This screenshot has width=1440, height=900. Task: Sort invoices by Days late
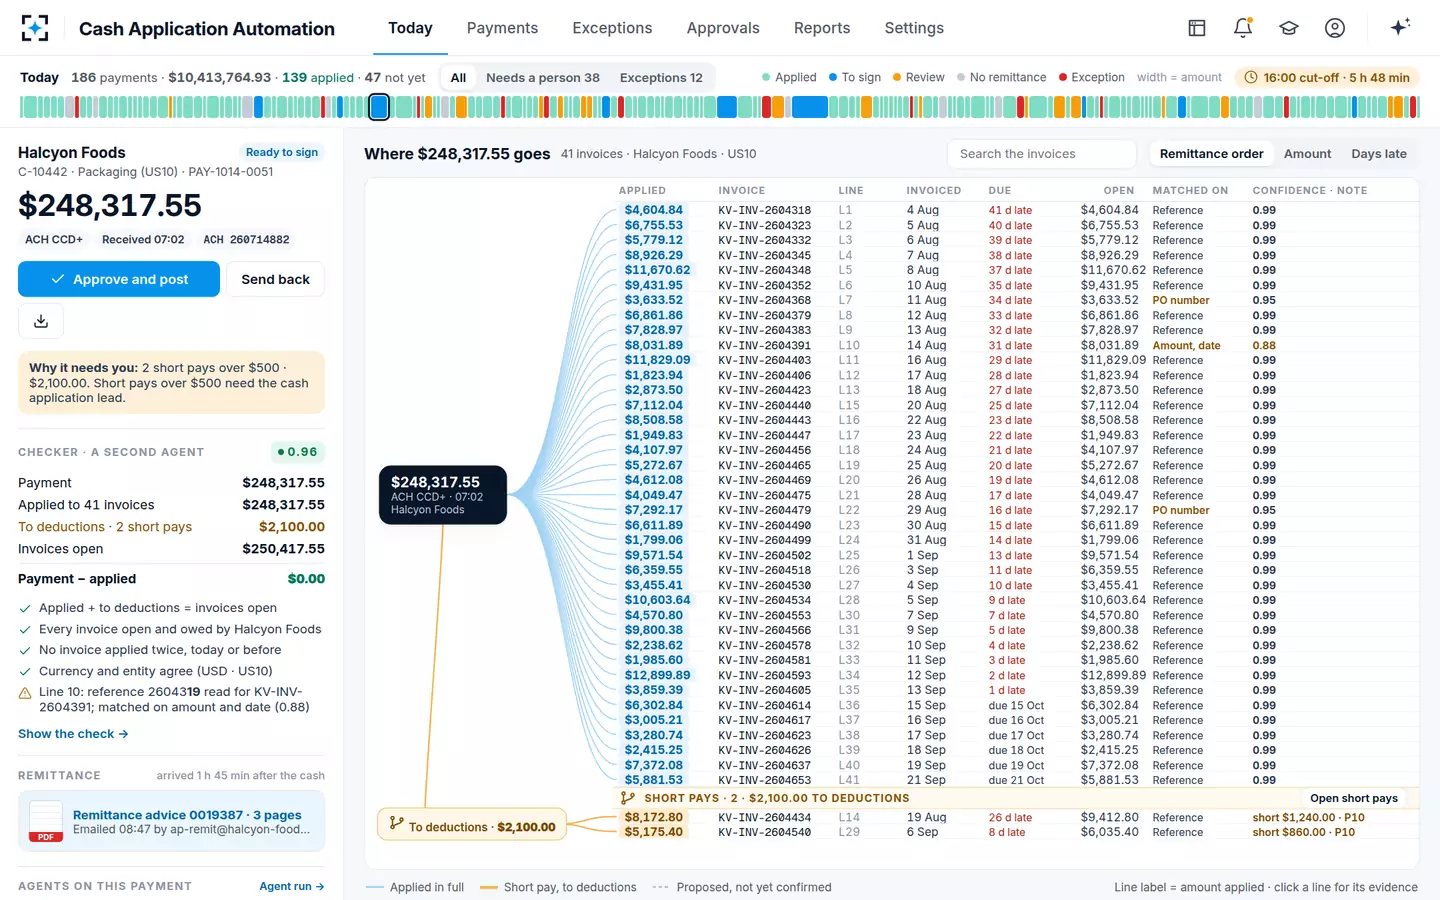pyautogui.click(x=1378, y=154)
